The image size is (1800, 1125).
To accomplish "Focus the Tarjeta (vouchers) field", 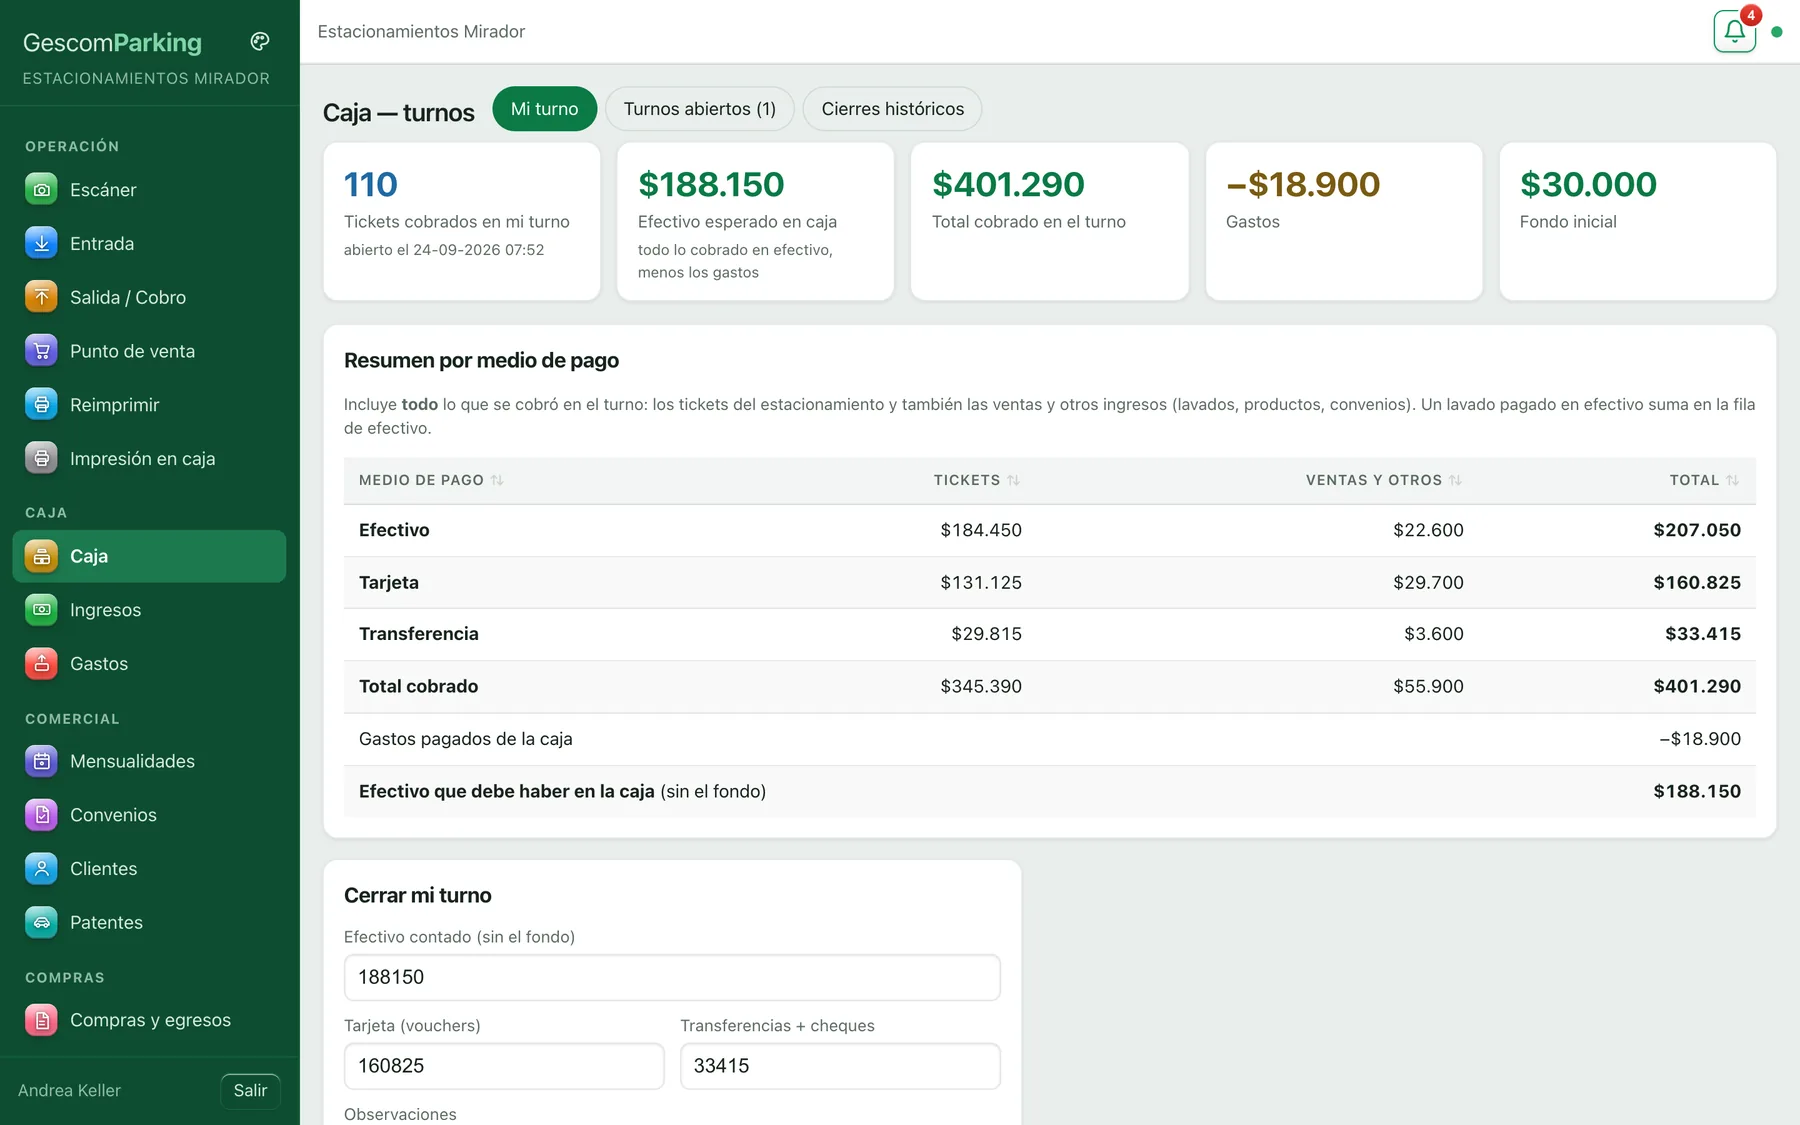I will tap(504, 1066).
